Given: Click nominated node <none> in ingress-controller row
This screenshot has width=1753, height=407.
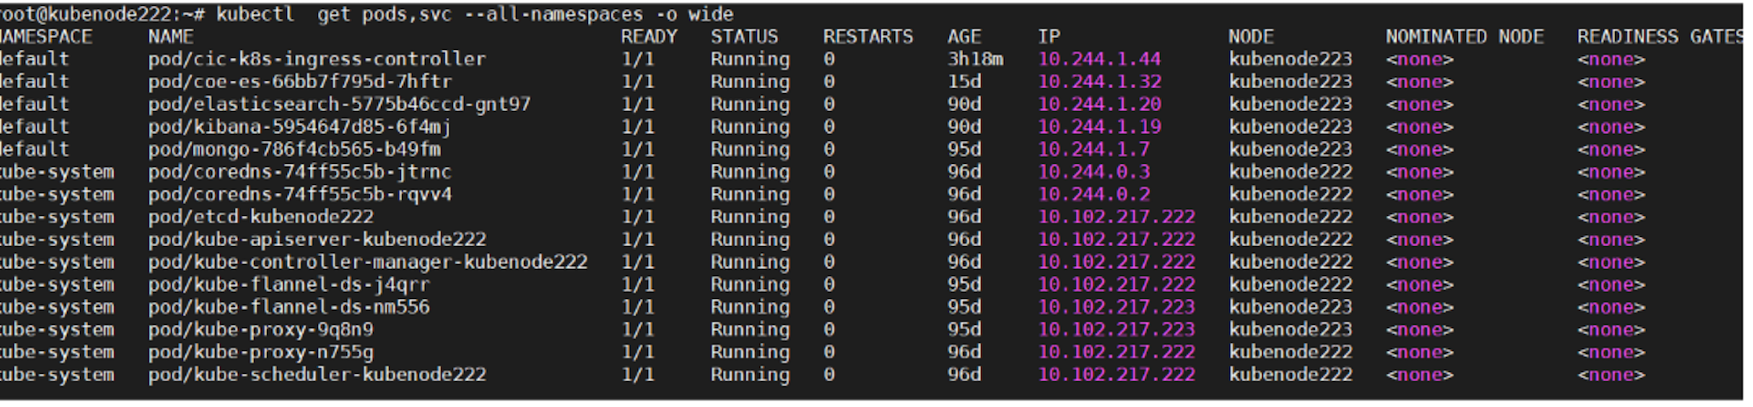Looking at the screenshot, I should coord(1420,59).
